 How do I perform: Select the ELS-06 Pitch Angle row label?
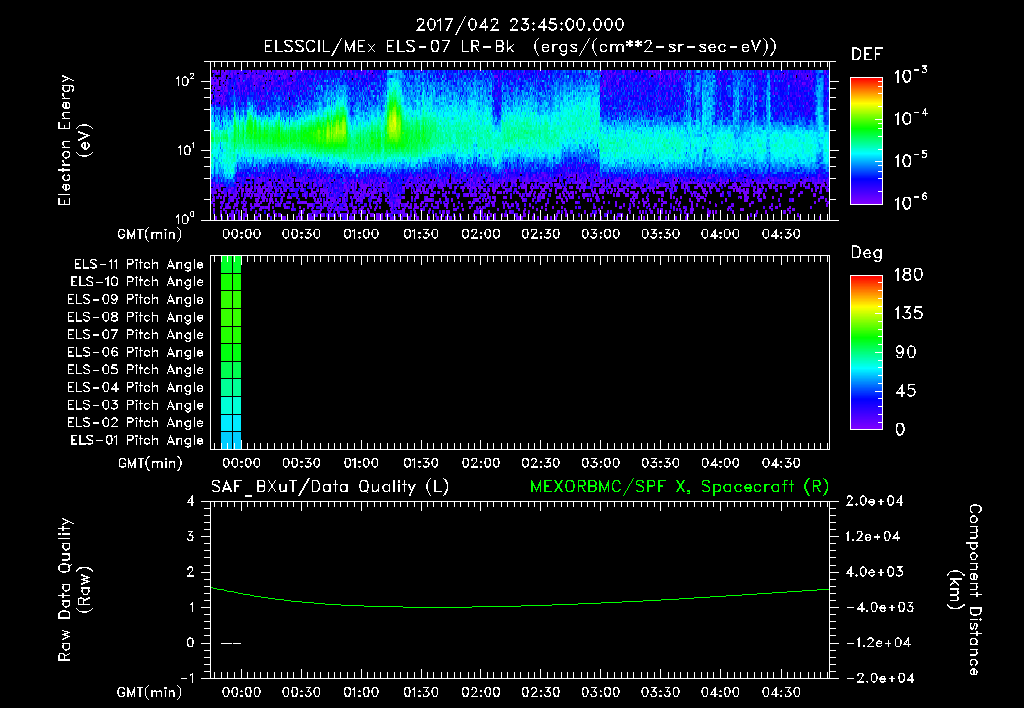(135, 353)
